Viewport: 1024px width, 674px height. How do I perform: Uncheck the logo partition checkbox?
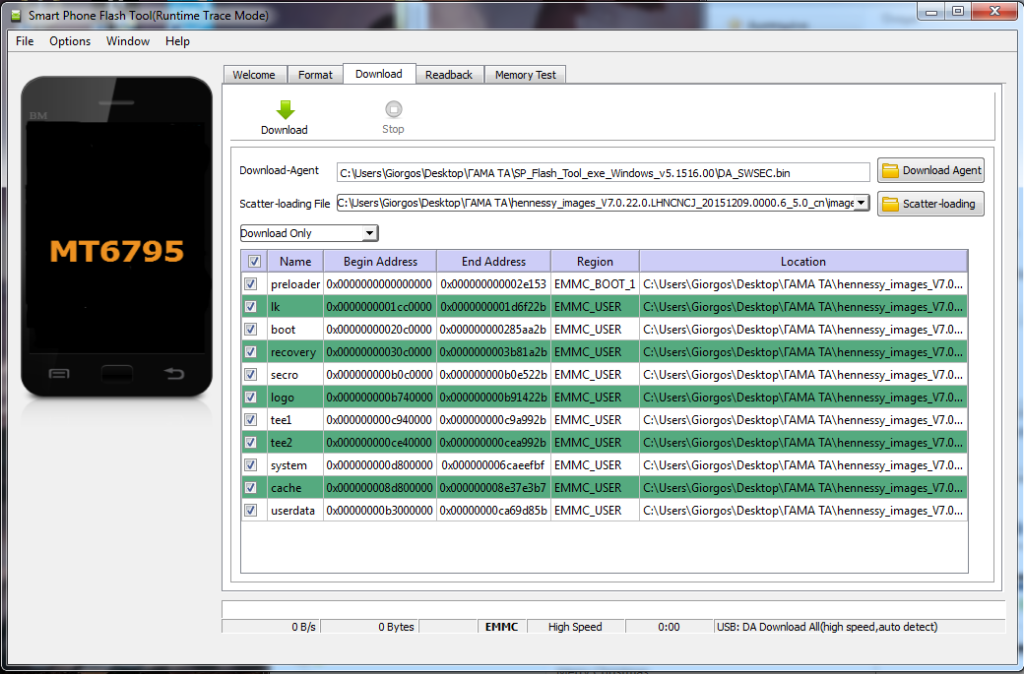point(251,397)
